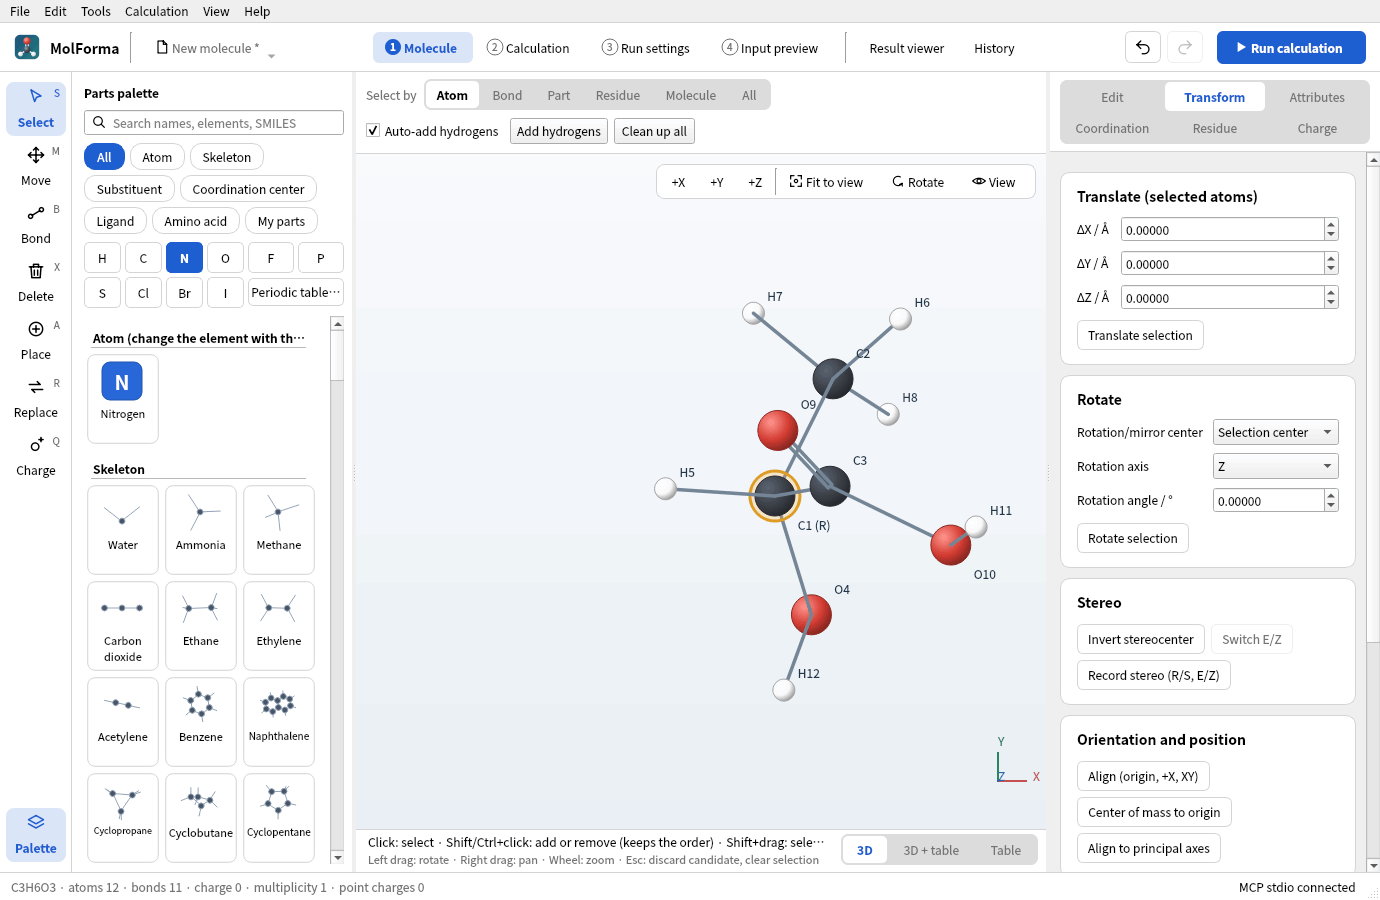Choose the Charge tool
1380x900 pixels.
coord(36,456)
